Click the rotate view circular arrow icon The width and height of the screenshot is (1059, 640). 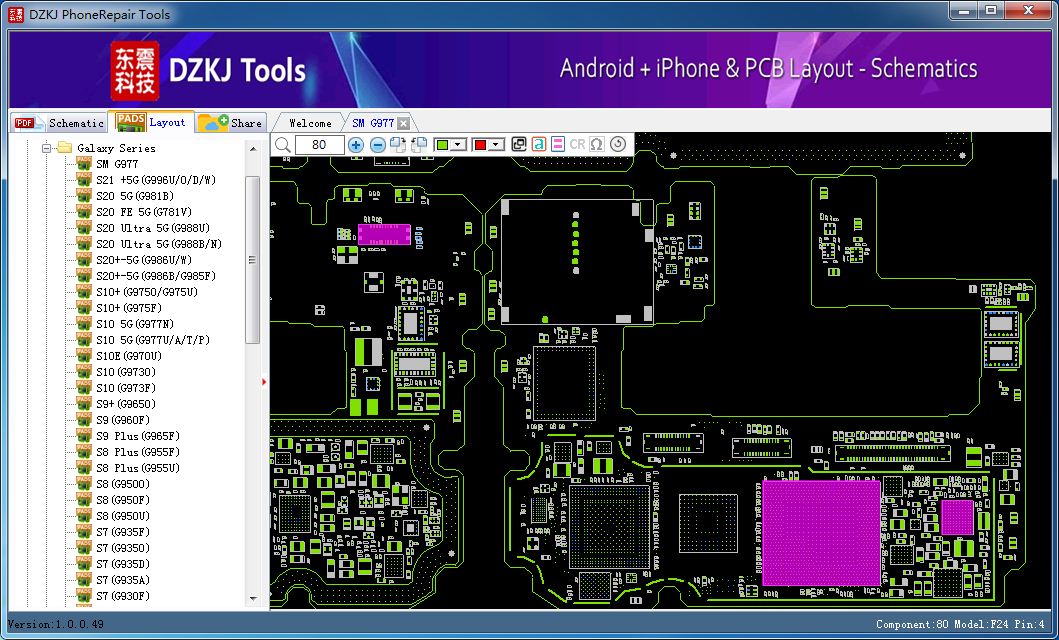[x=617, y=144]
